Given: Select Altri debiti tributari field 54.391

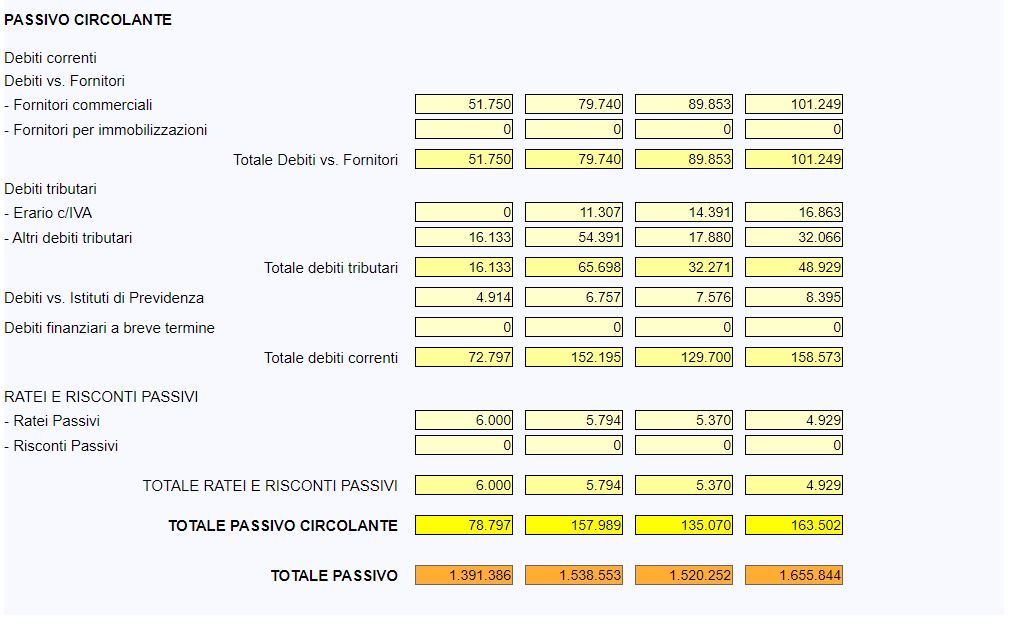Looking at the screenshot, I should (x=574, y=237).
